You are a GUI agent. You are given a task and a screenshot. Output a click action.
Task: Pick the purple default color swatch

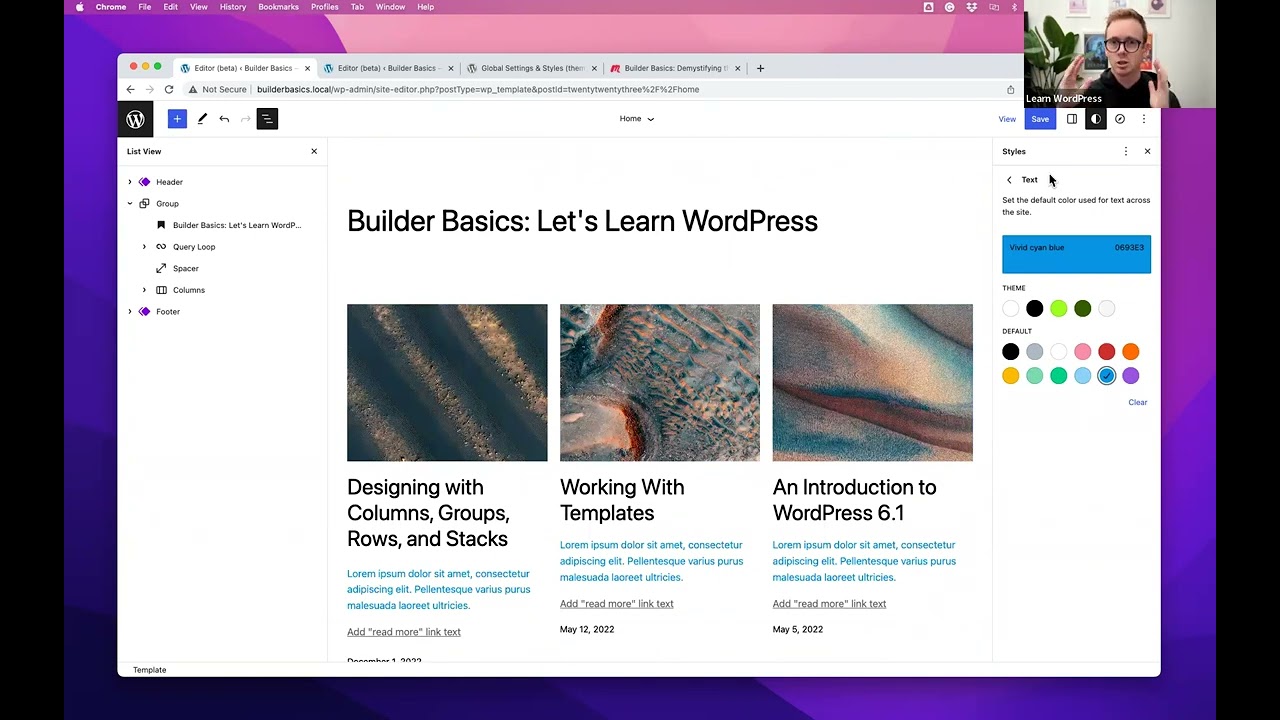[x=1130, y=376]
